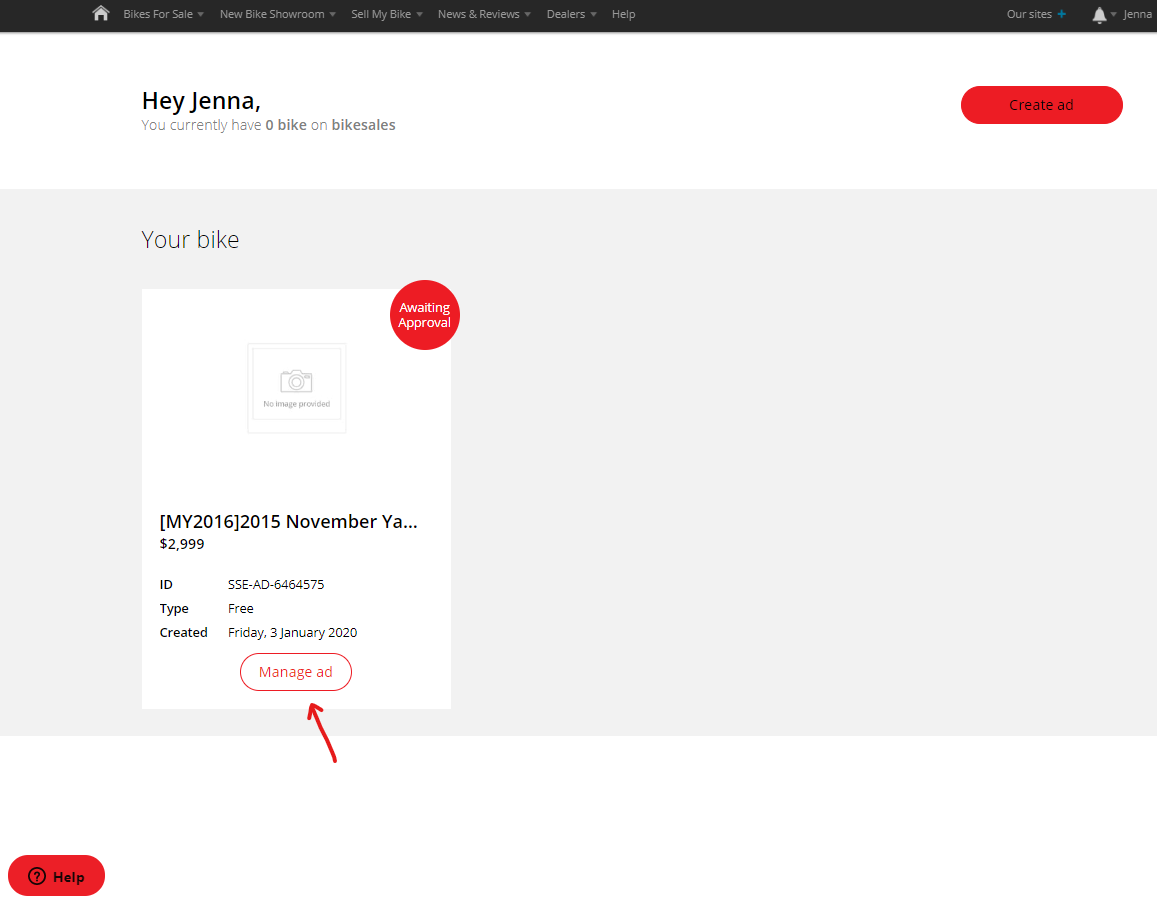Click the bikesales text in the subtitle
Screen dimensions: 1157x900
[x=364, y=125]
